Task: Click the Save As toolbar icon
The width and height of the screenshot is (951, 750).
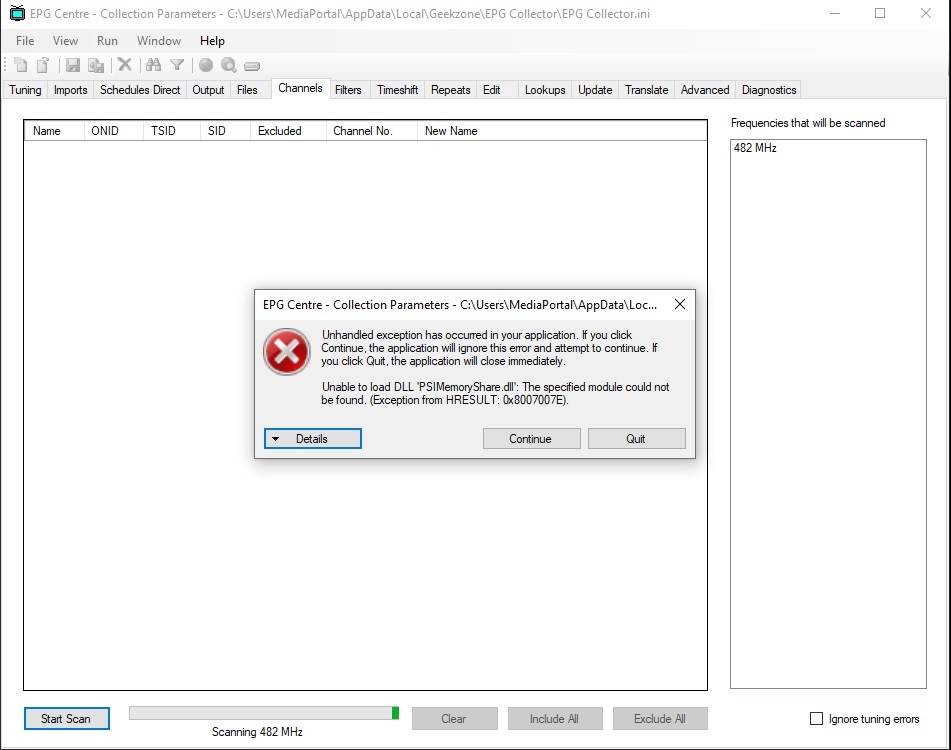Action: click(x=96, y=65)
